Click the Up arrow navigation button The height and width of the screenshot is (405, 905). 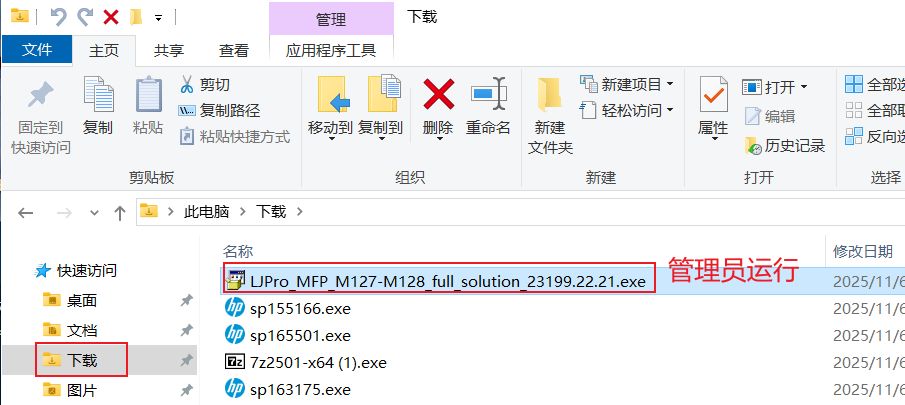pos(119,213)
